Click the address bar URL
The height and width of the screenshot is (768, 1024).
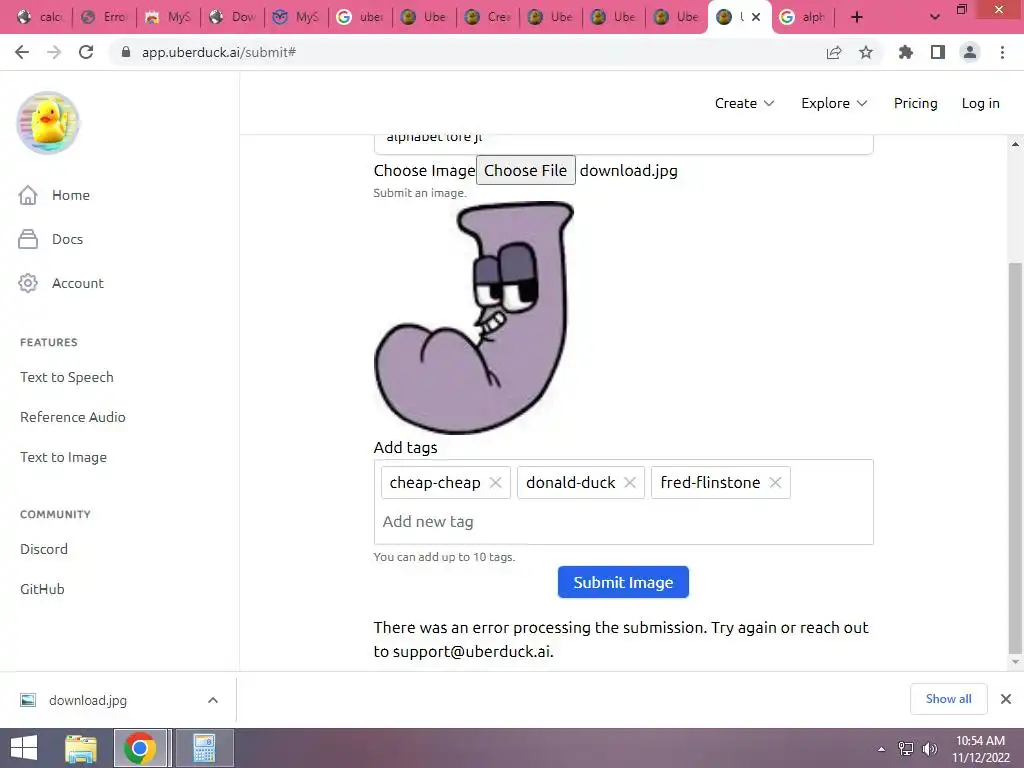[x=219, y=52]
